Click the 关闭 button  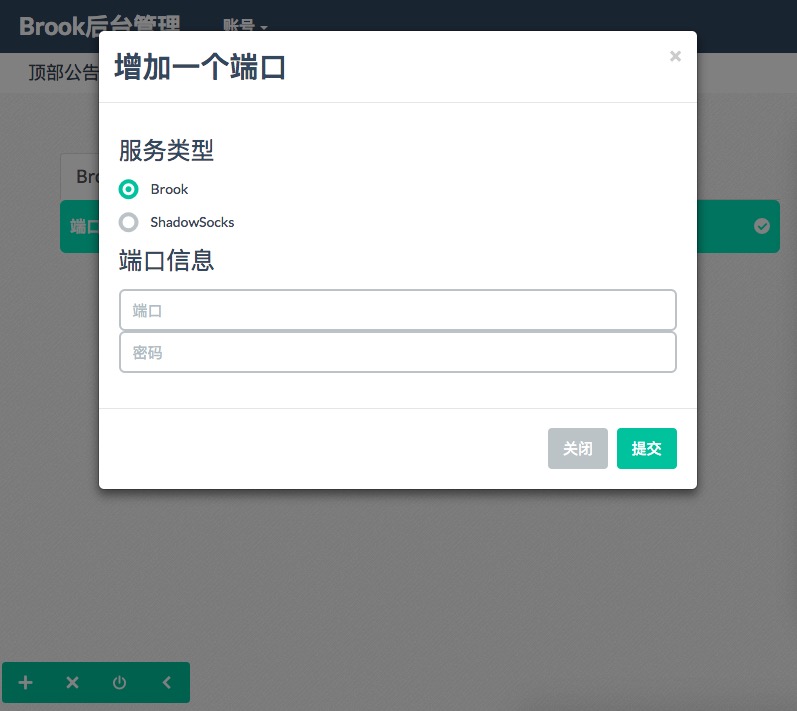(577, 449)
